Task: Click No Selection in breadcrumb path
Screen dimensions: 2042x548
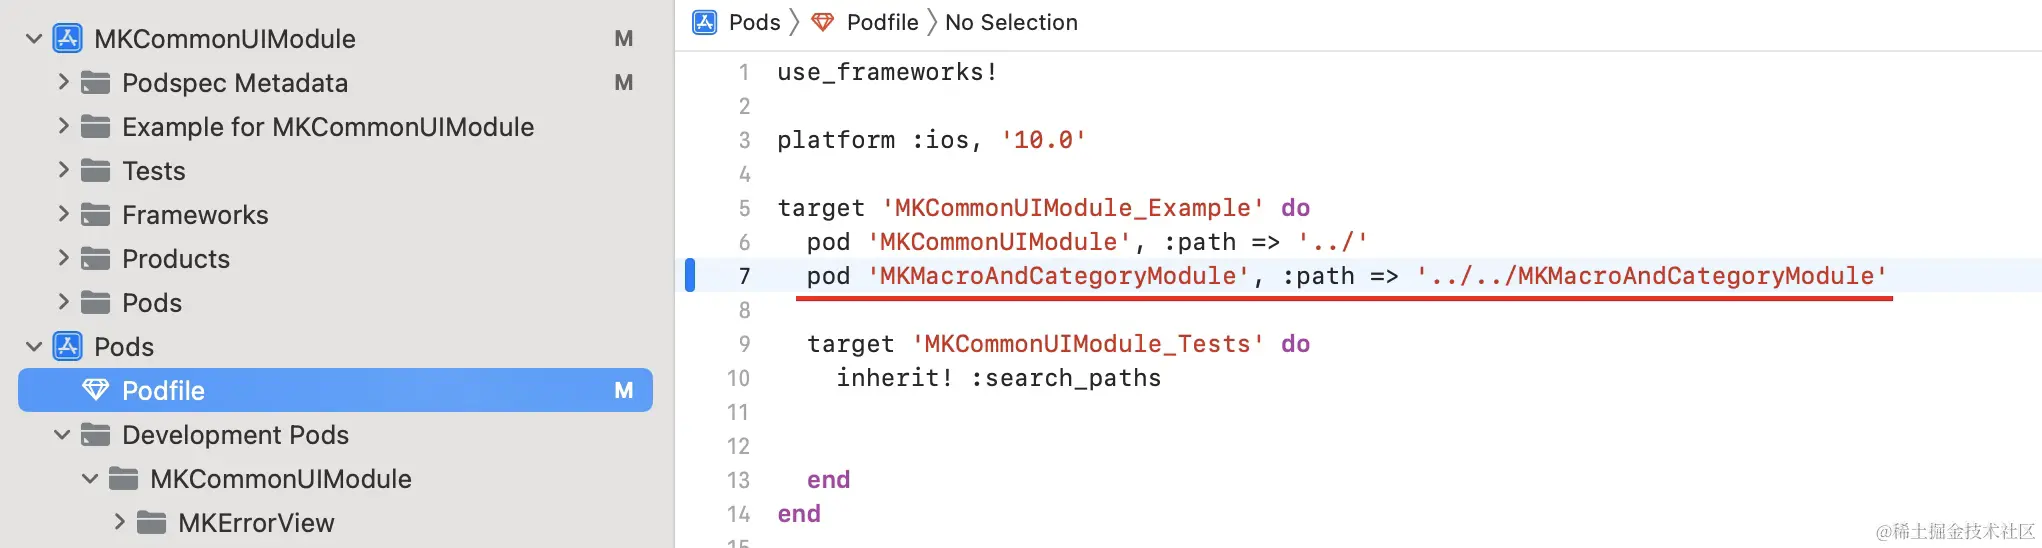Action: point(1011,22)
